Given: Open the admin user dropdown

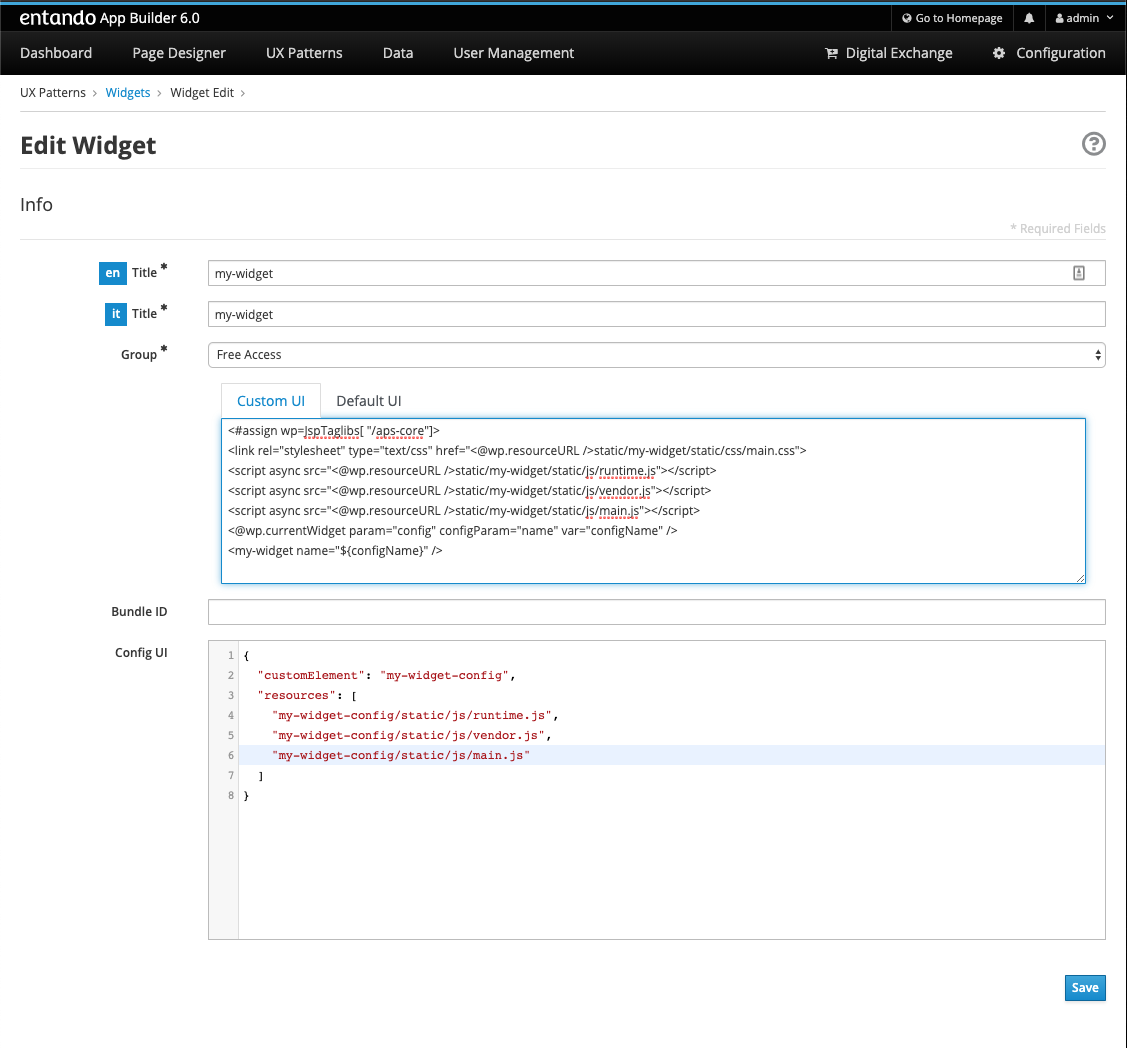Looking at the screenshot, I should 1083,18.
